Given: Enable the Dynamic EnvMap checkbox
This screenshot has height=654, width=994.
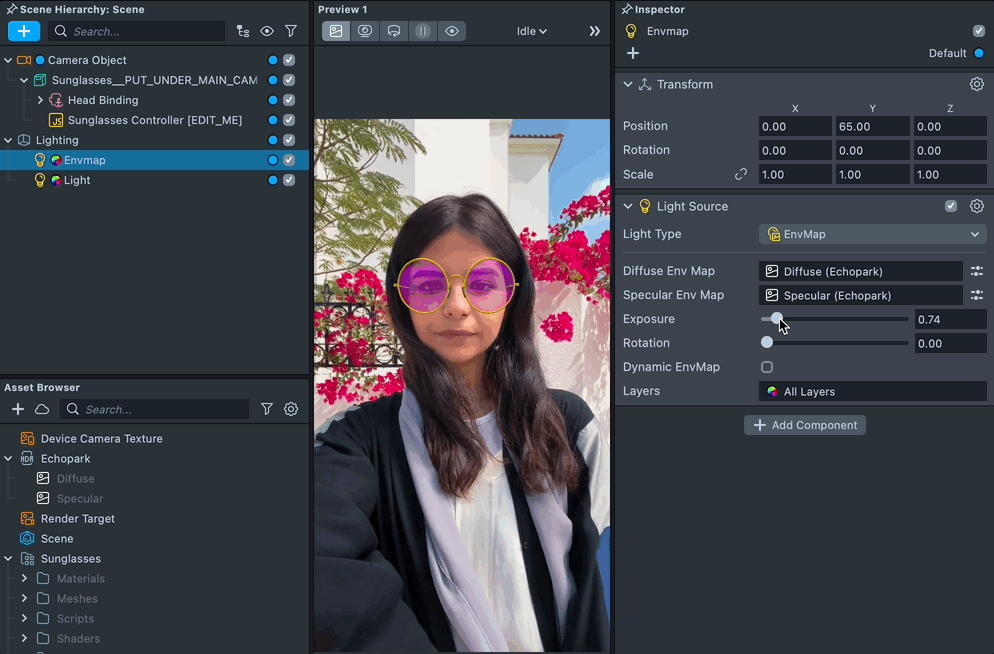Looking at the screenshot, I should (x=767, y=367).
